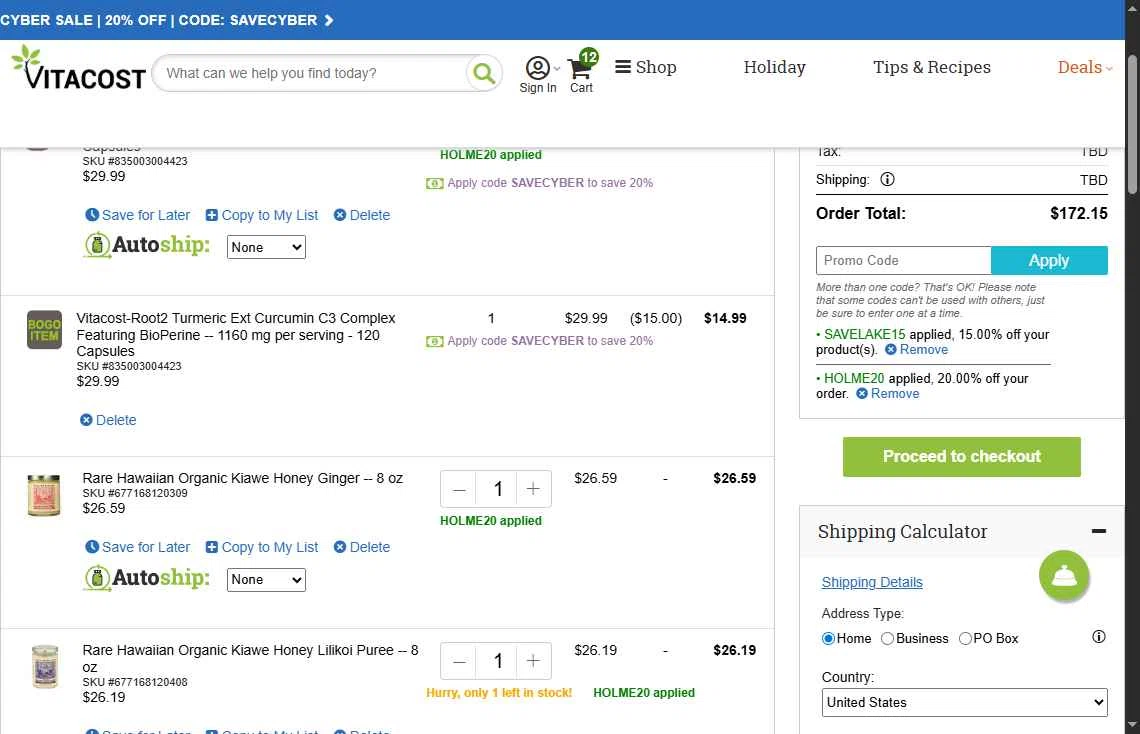Screen dimensions: 1140x734
Task: Increase Kiawe Honey Ginger quantity with plus
Action: pyautogui.click(x=533, y=489)
